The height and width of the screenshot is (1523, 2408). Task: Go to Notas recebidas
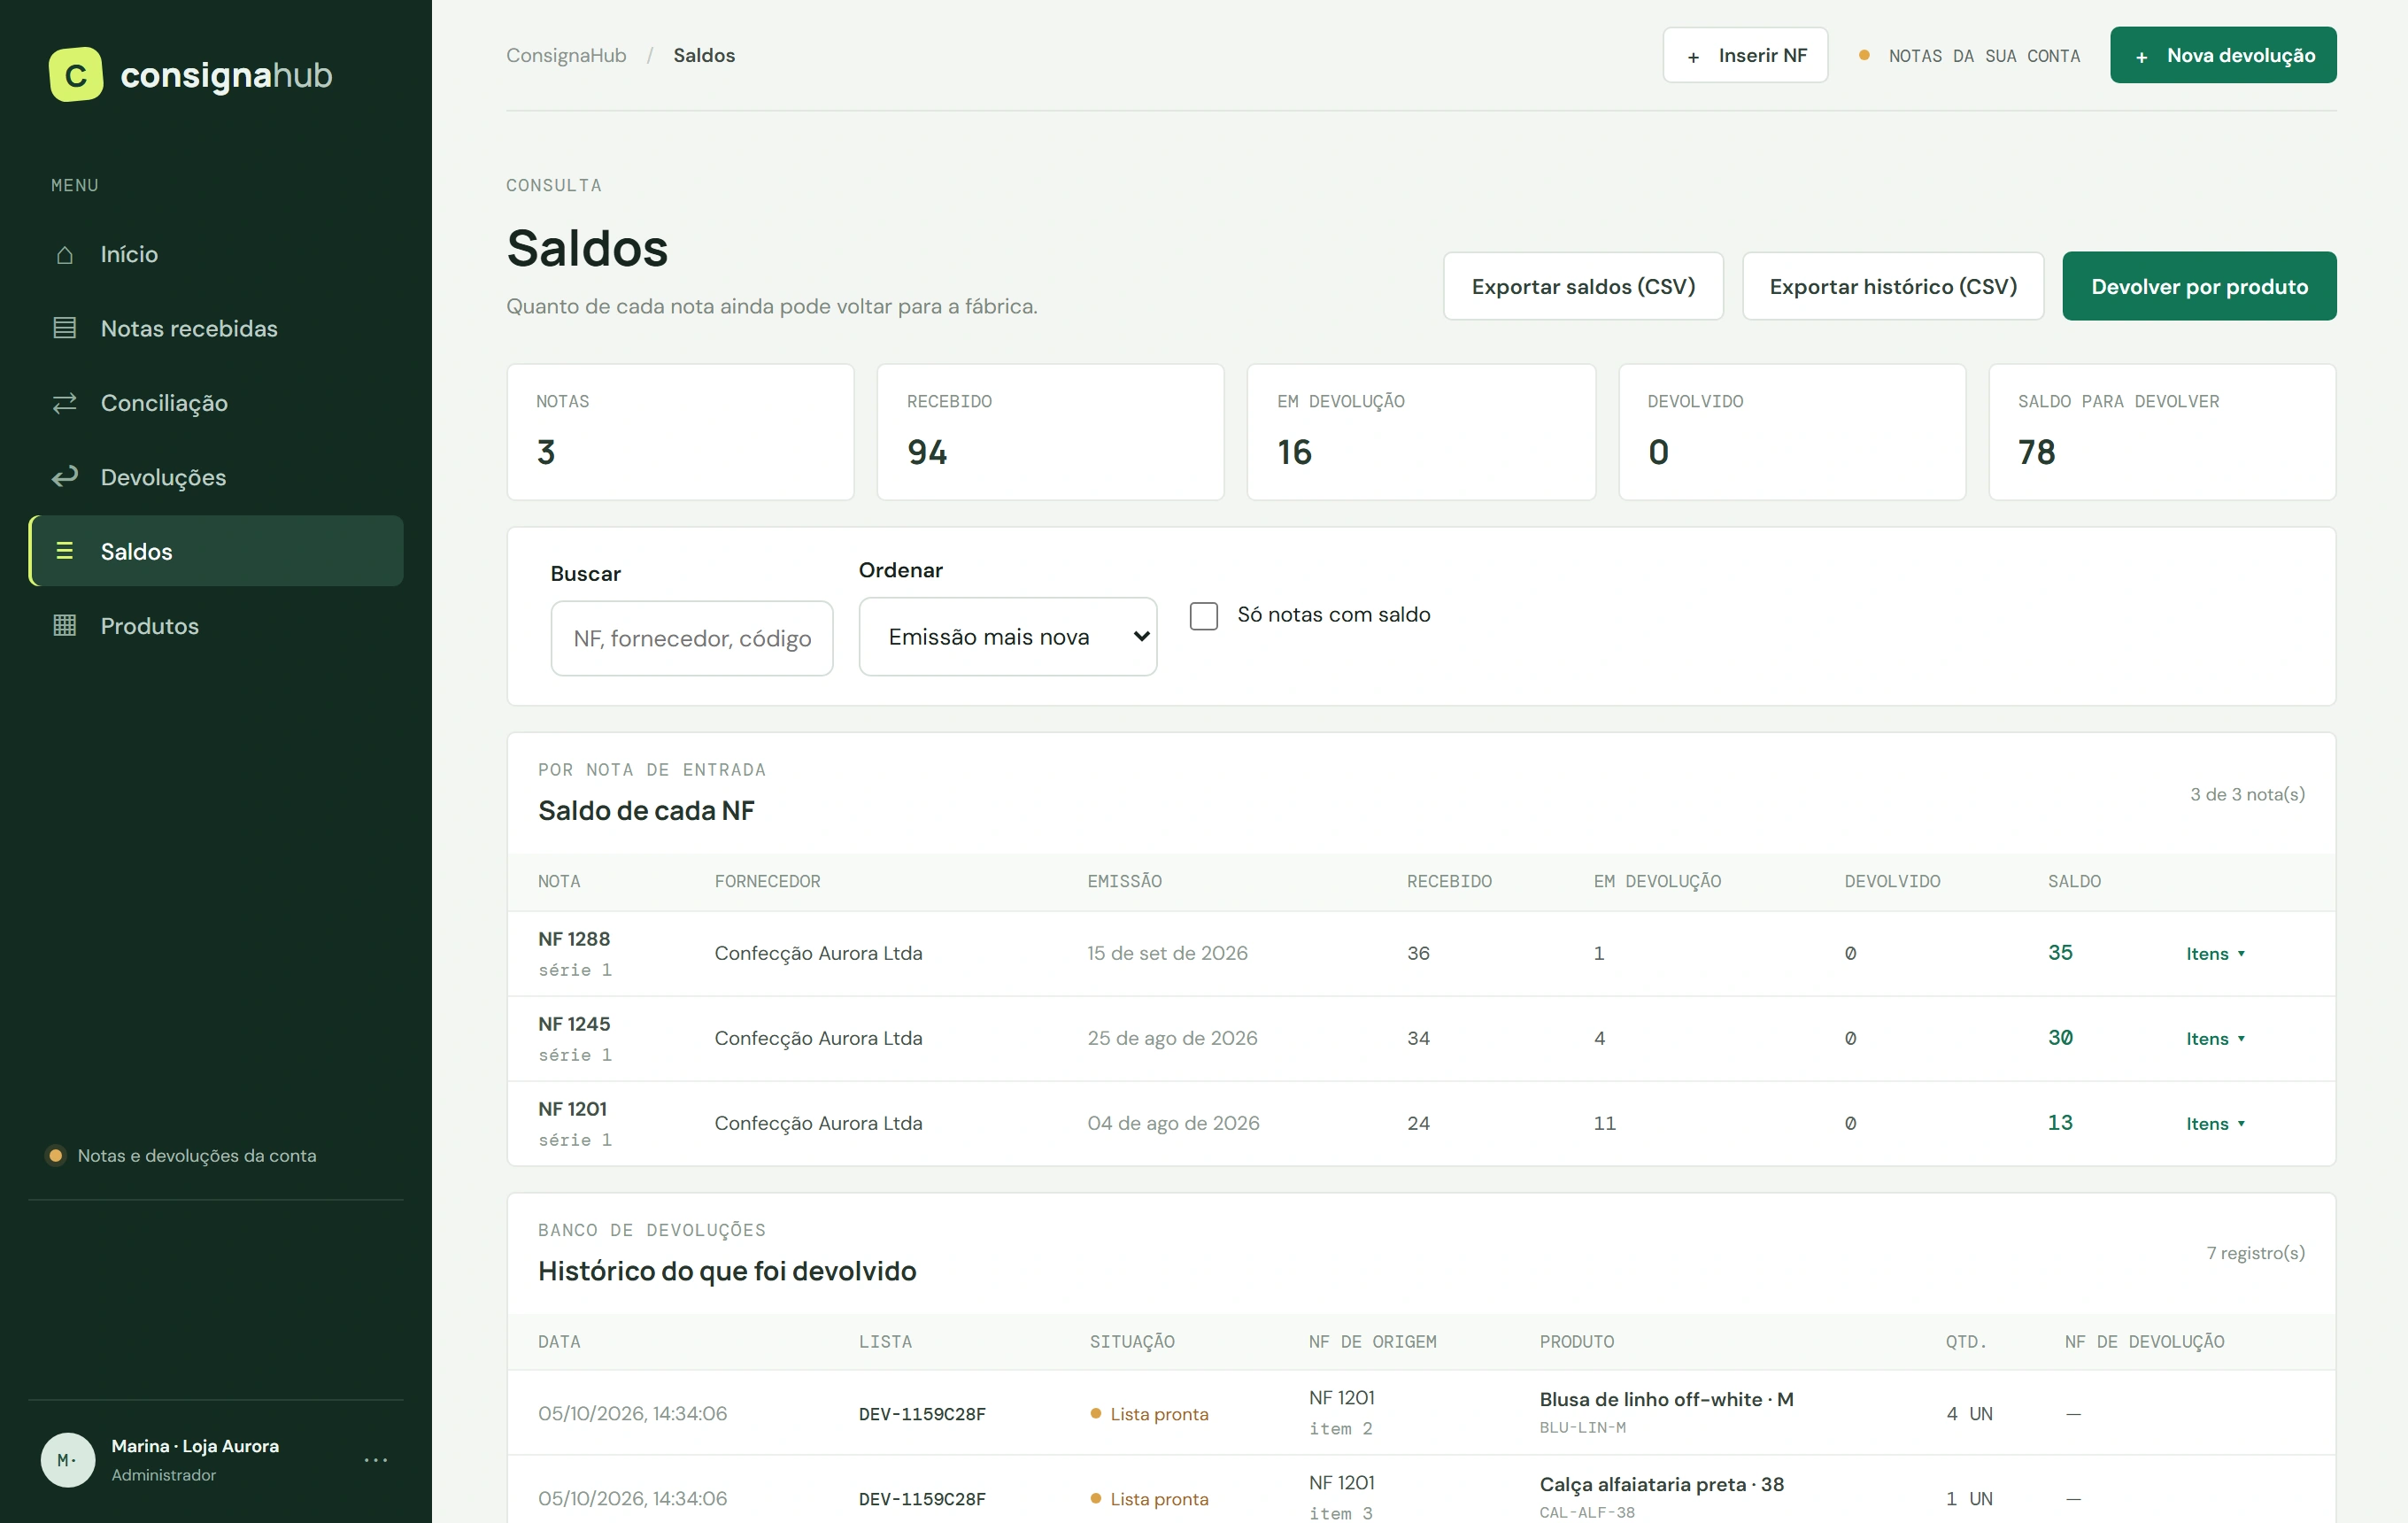point(216,328)
